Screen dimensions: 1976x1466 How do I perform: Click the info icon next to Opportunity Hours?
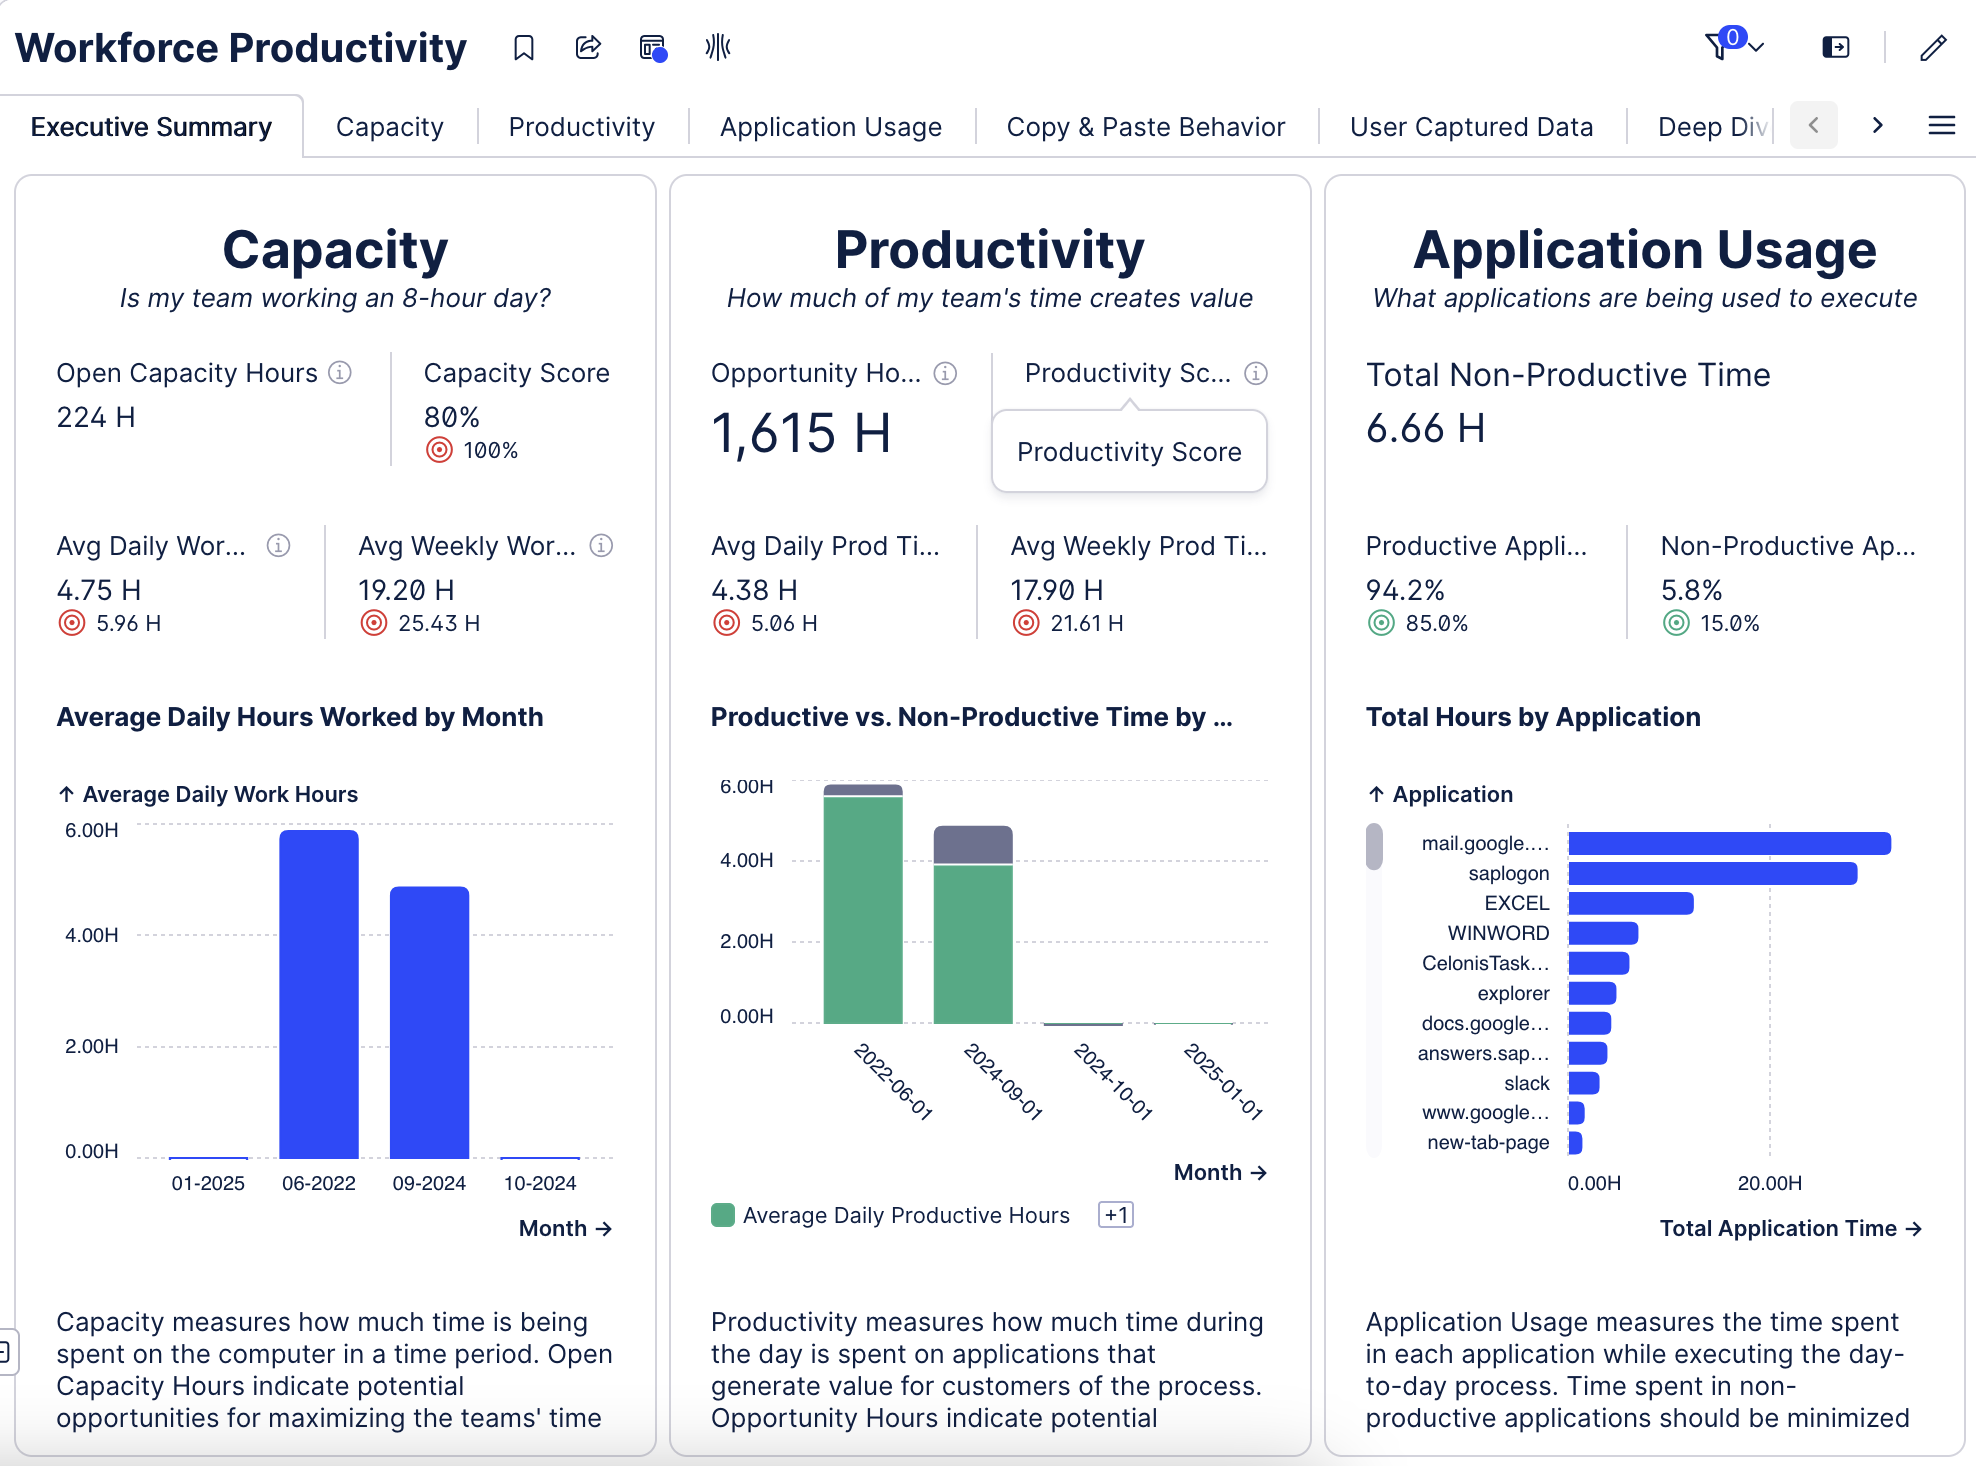[945, 373]
